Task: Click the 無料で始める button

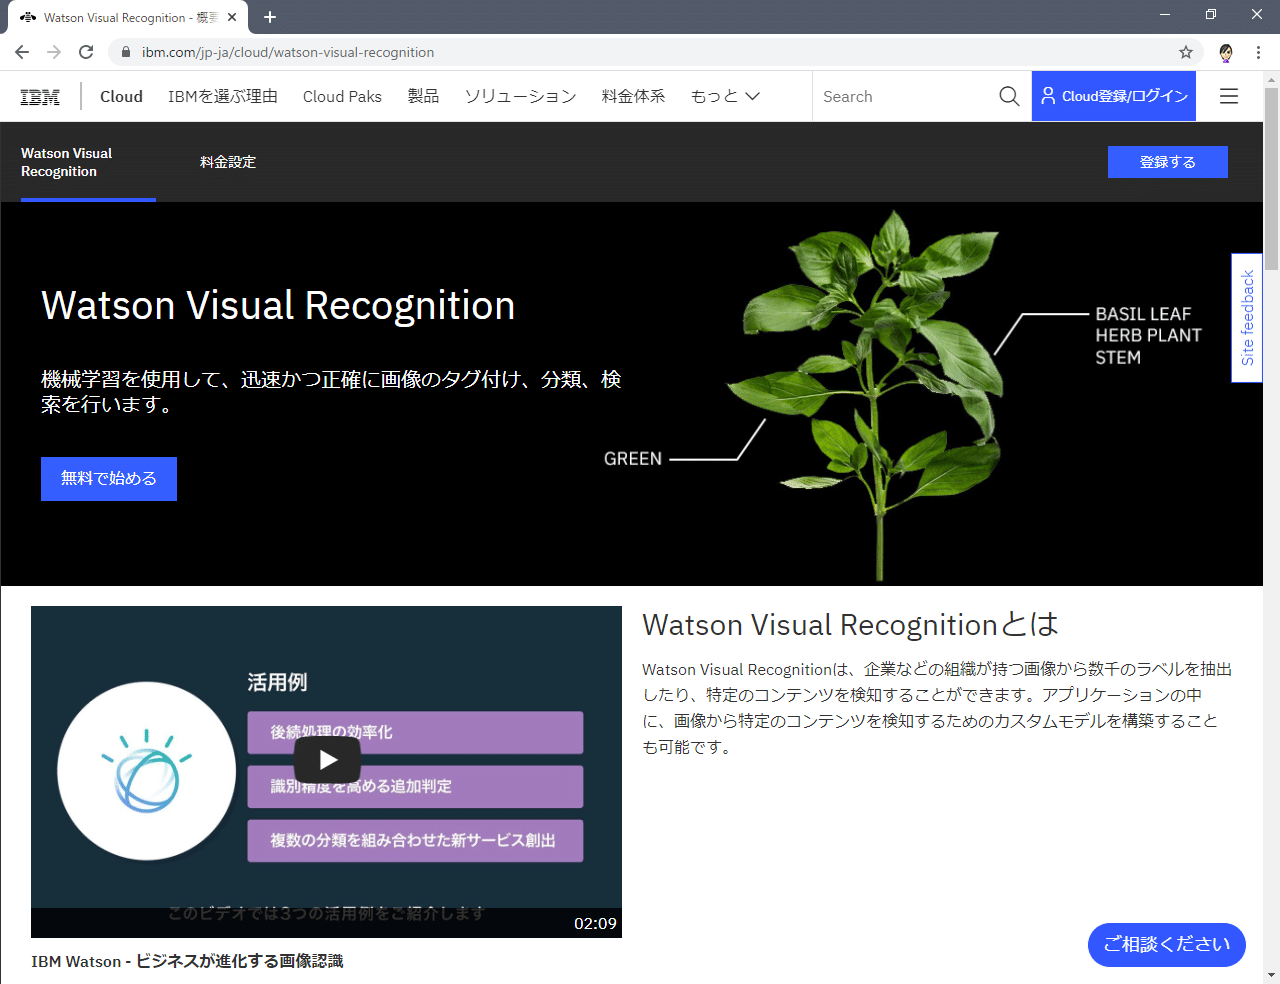Action: 108,479
